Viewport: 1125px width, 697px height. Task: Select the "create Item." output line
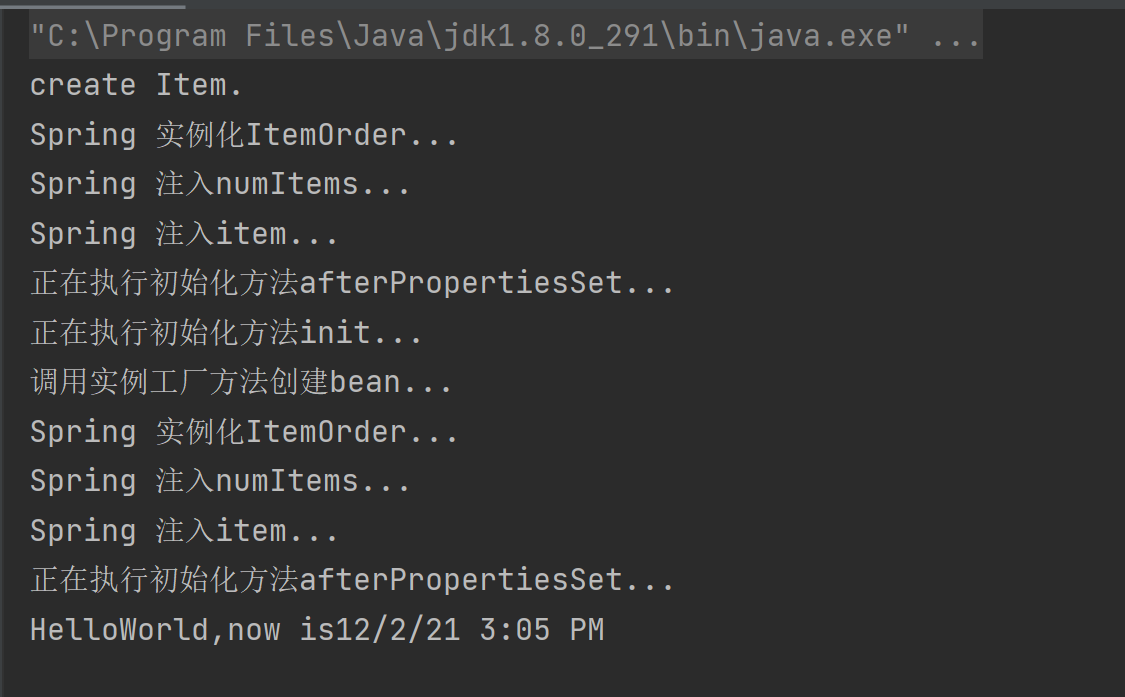click(136, 85)
